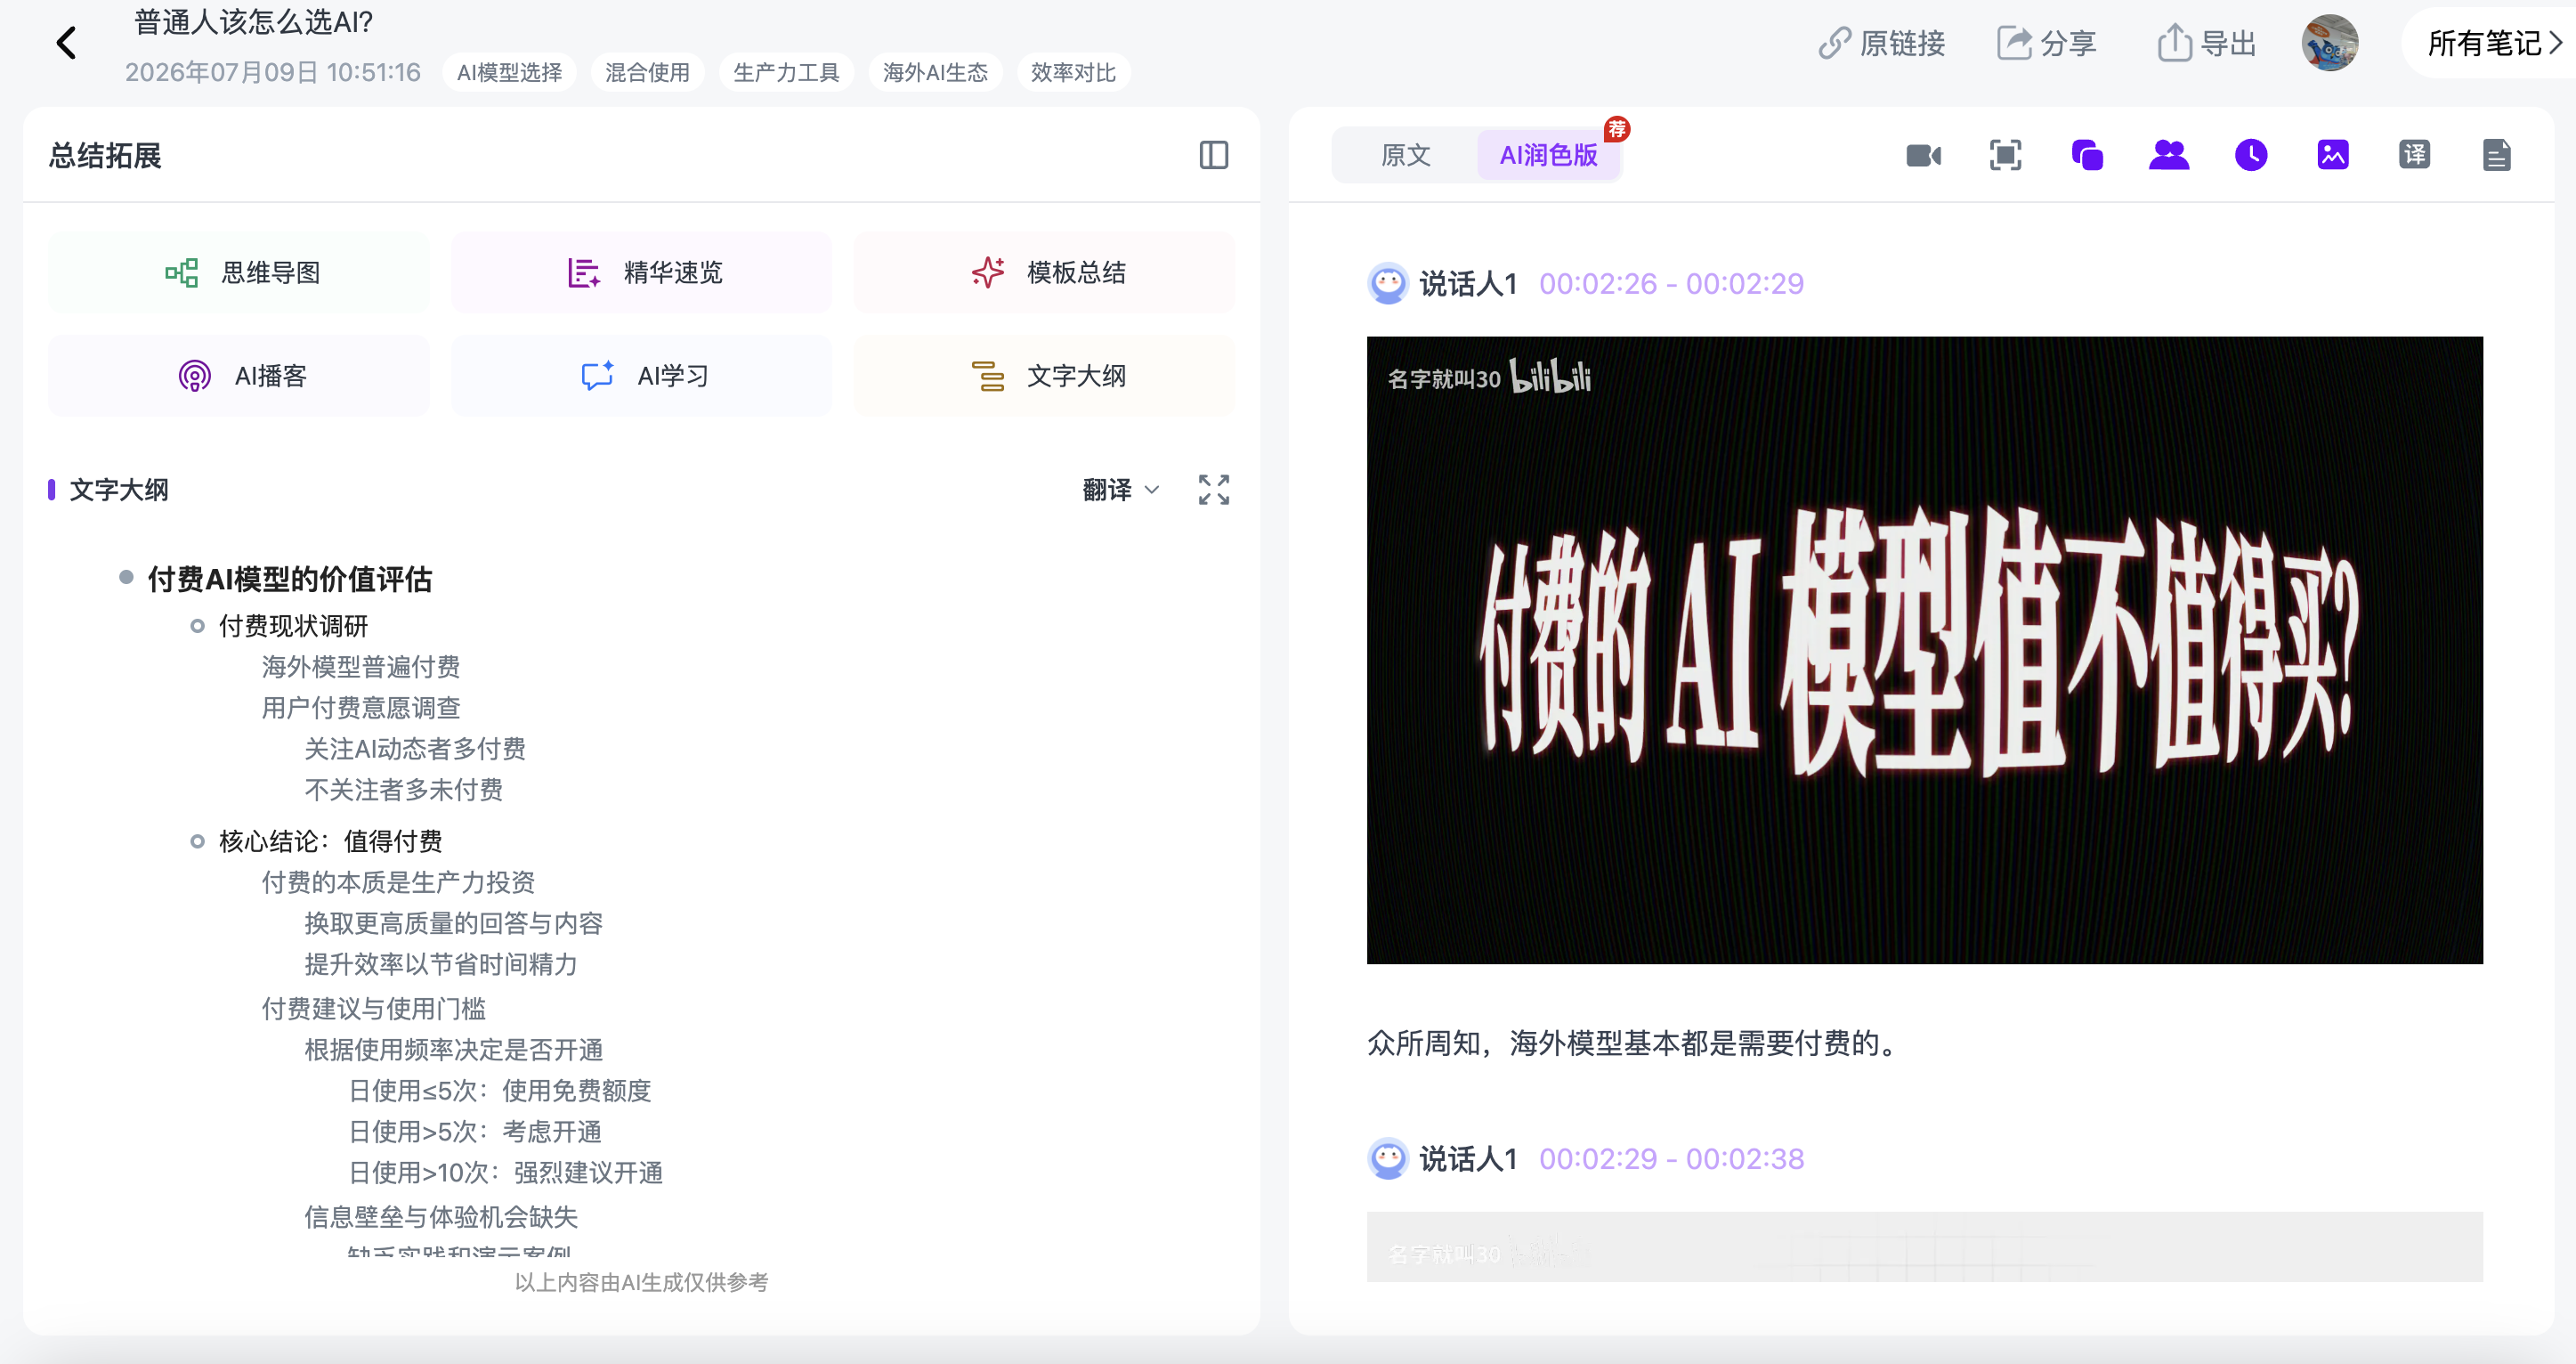Open the 思维导图 mind map
Image resolution: width=2576 pixels, height=1364 pixels.
[x=239, y=272]
